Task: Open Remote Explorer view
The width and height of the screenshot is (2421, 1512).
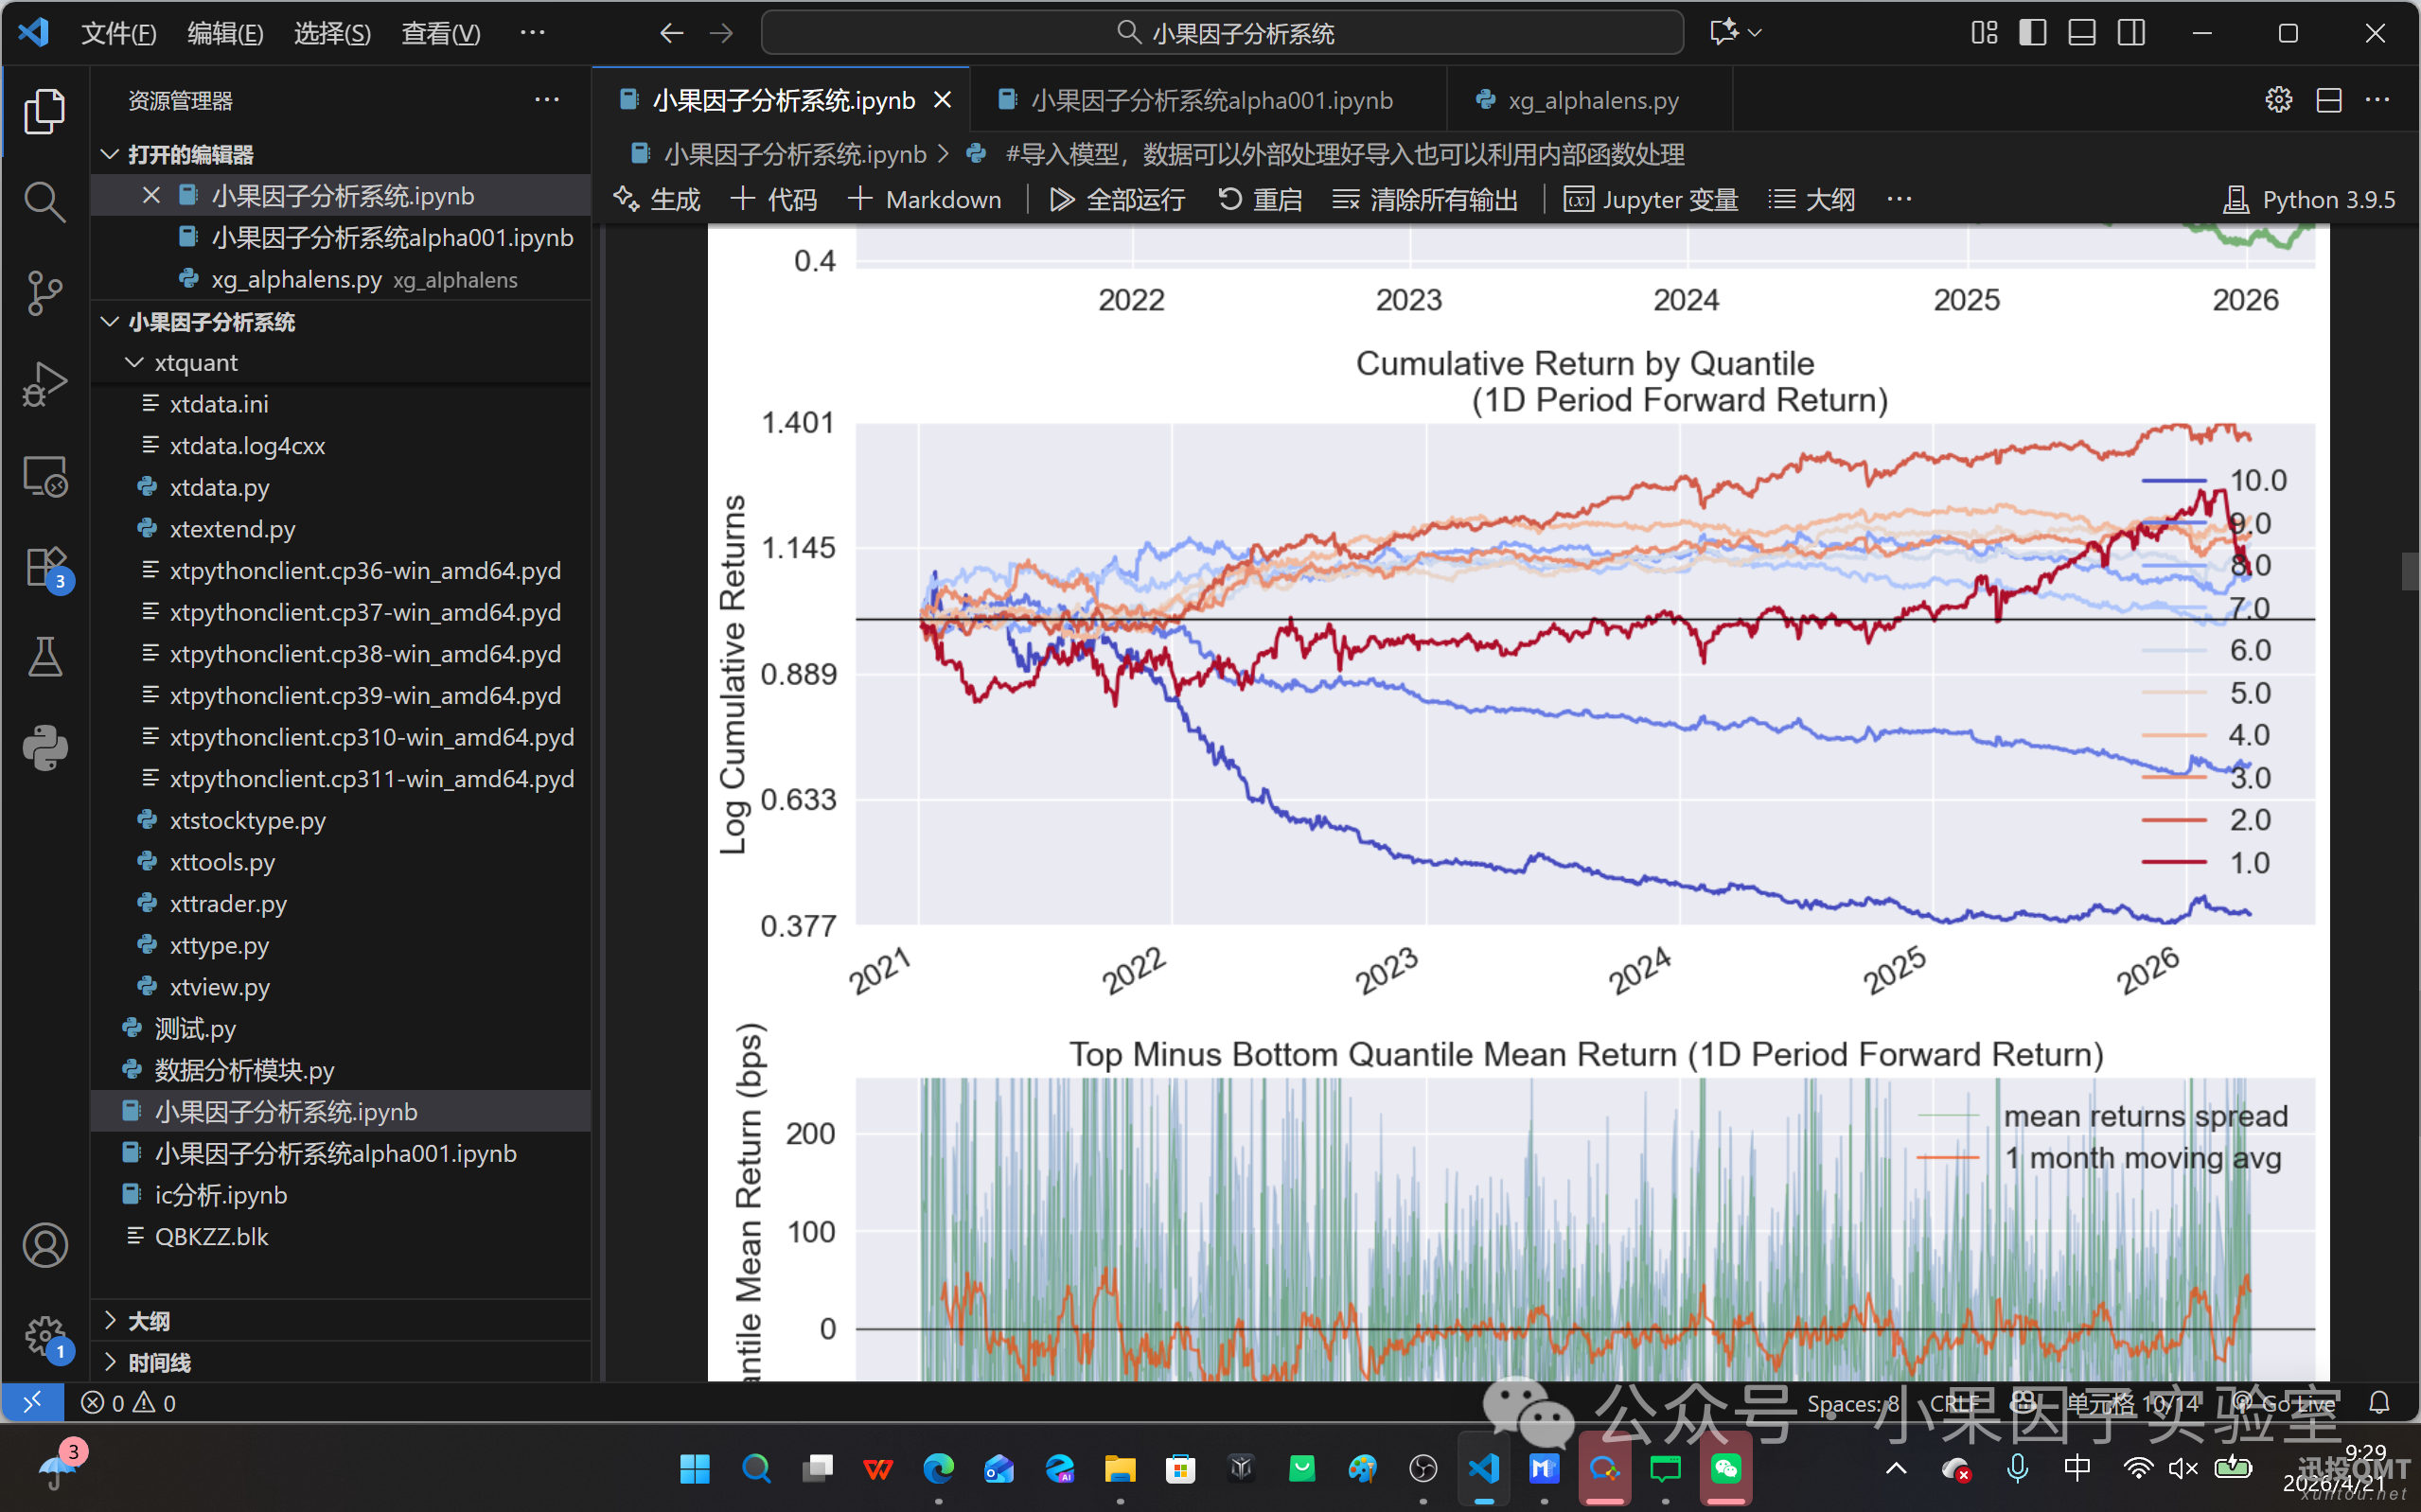Action: [x=44, y=476]
